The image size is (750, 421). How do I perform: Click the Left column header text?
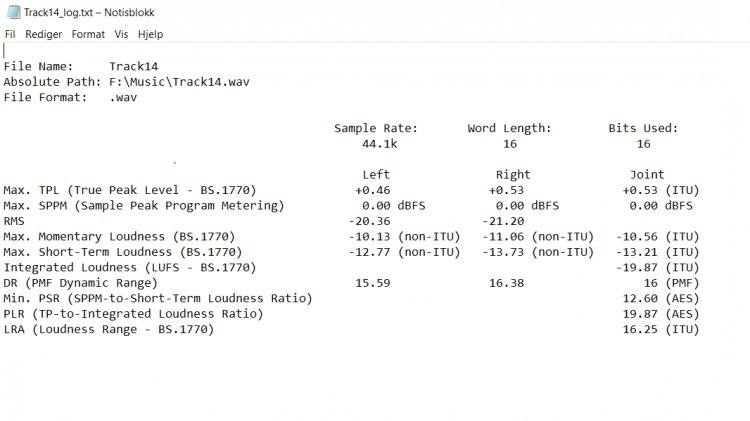[x=376, y=175]
